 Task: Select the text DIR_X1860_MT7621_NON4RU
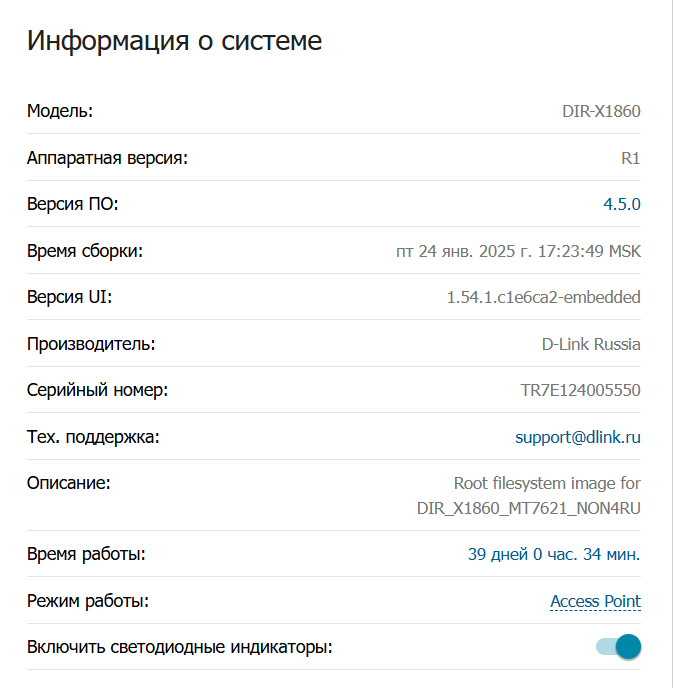[529, 509]
